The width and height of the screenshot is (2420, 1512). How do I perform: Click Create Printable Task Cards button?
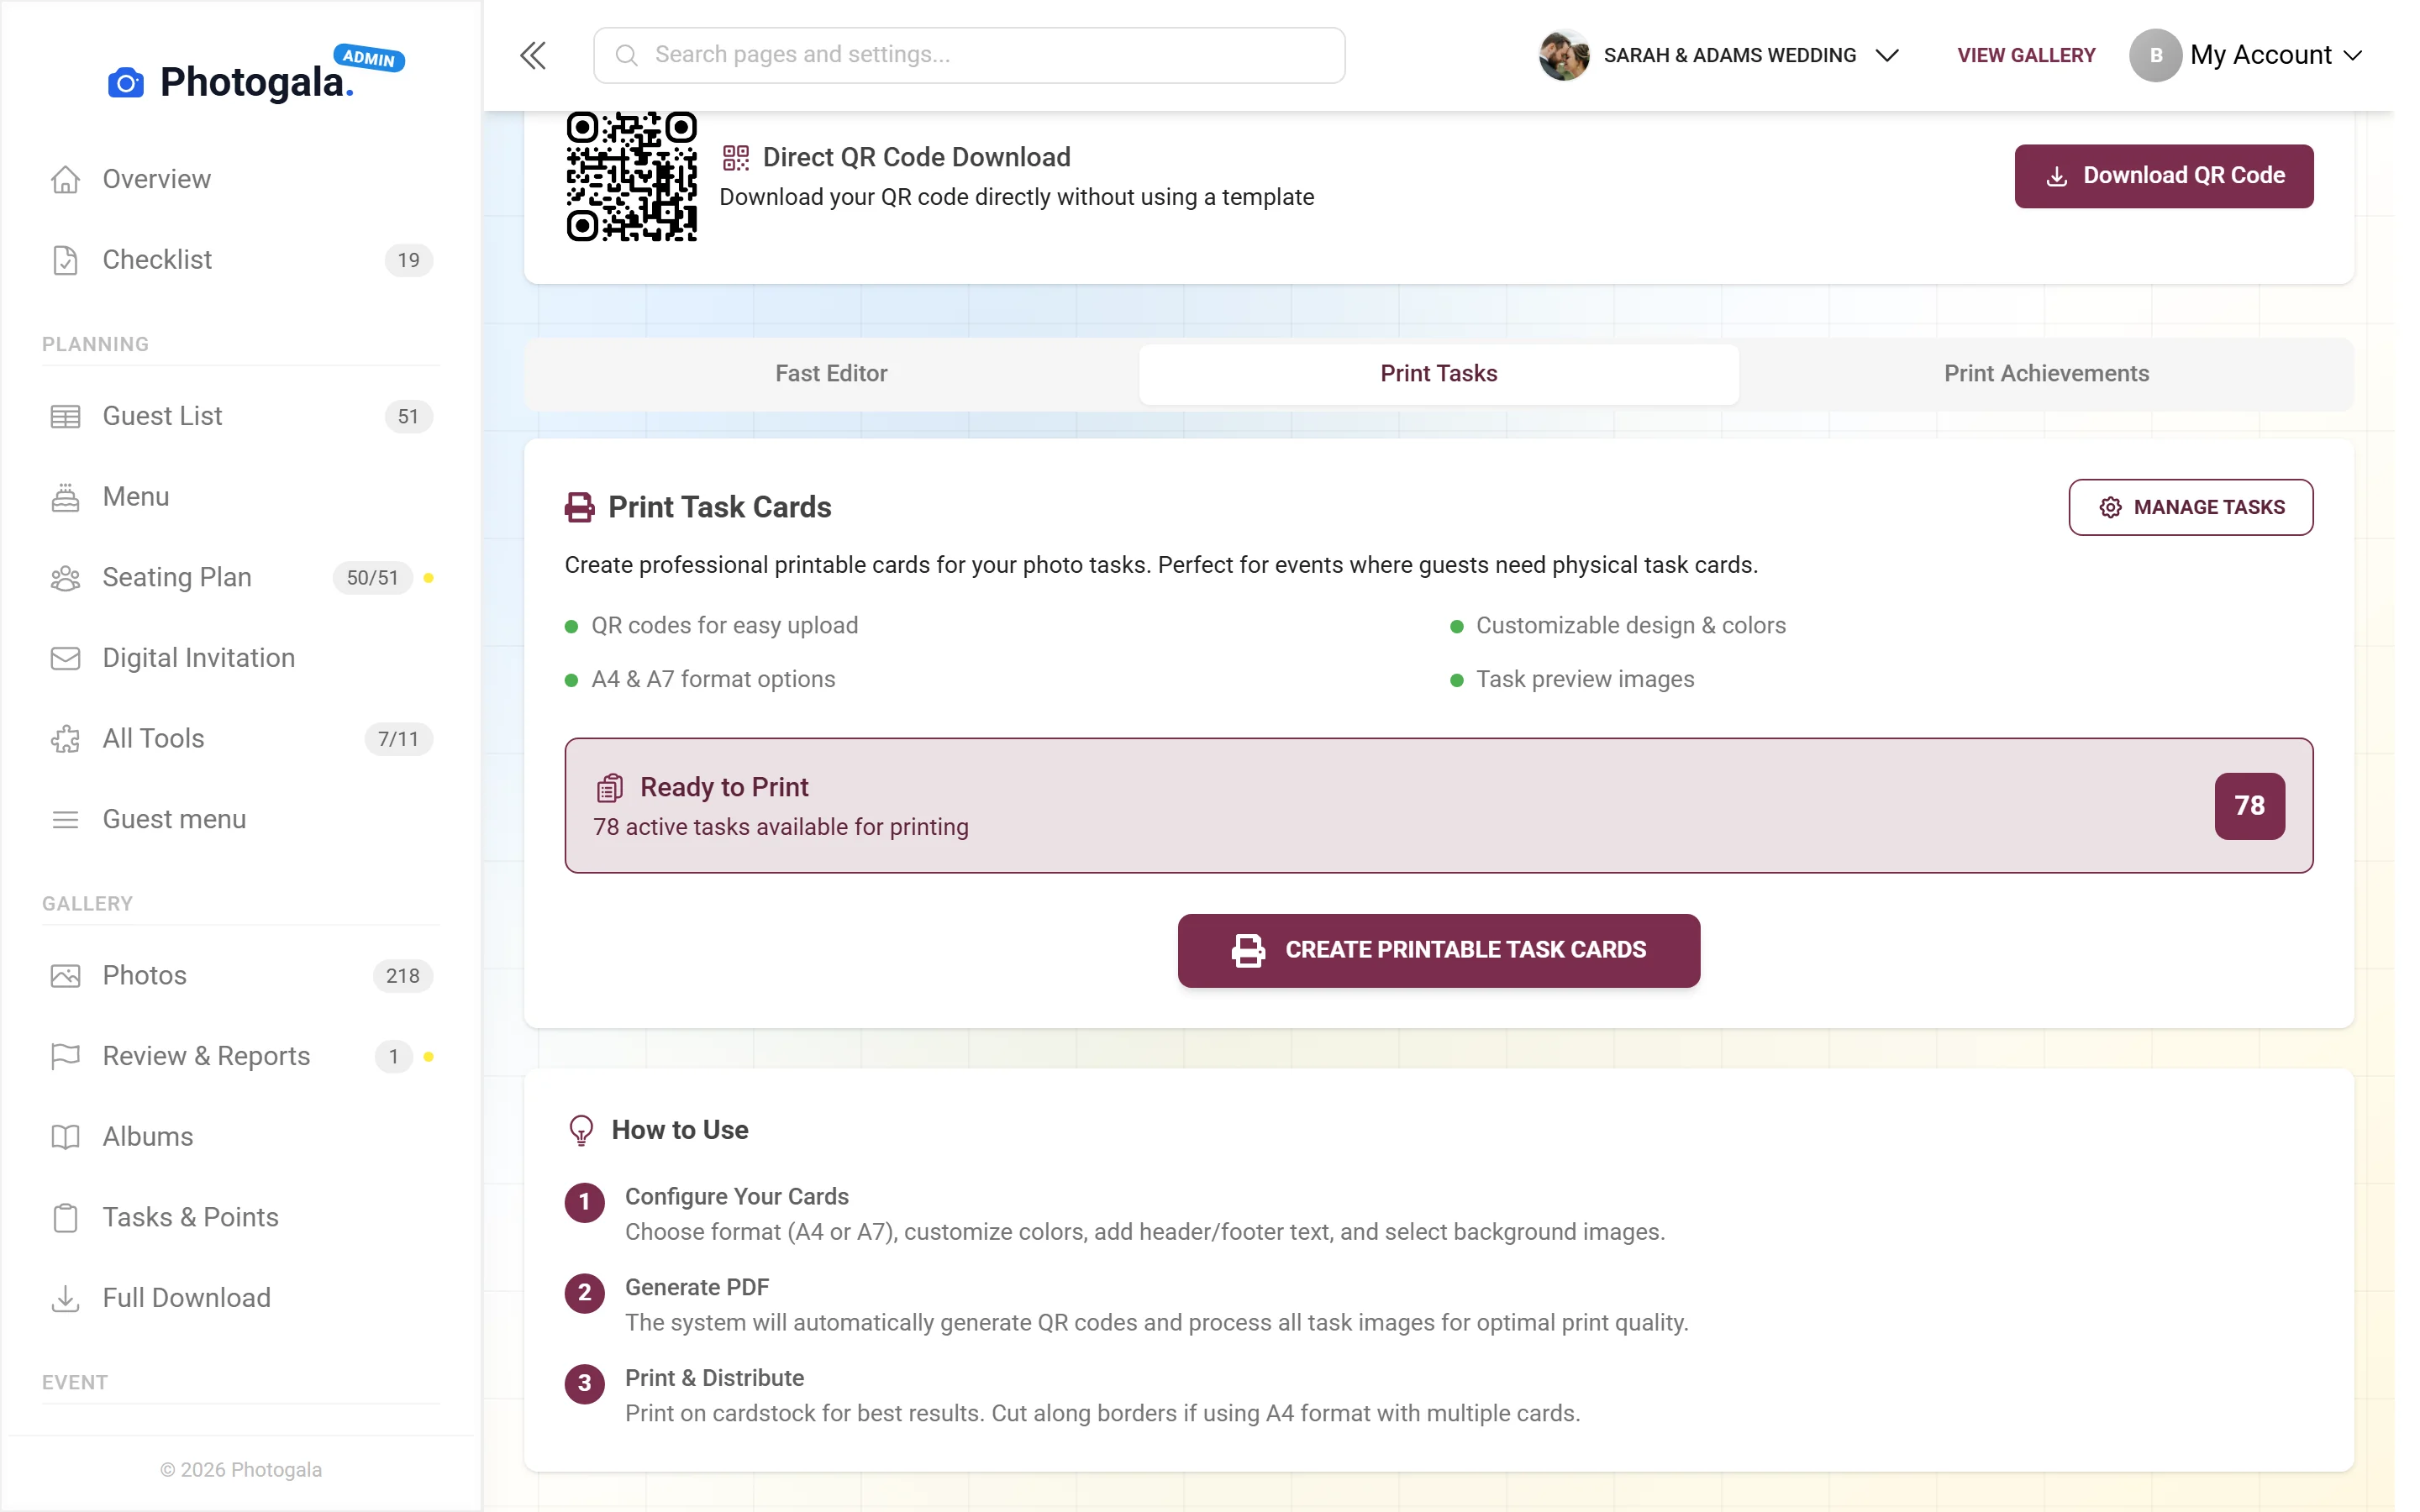(x=1438, y=950)
